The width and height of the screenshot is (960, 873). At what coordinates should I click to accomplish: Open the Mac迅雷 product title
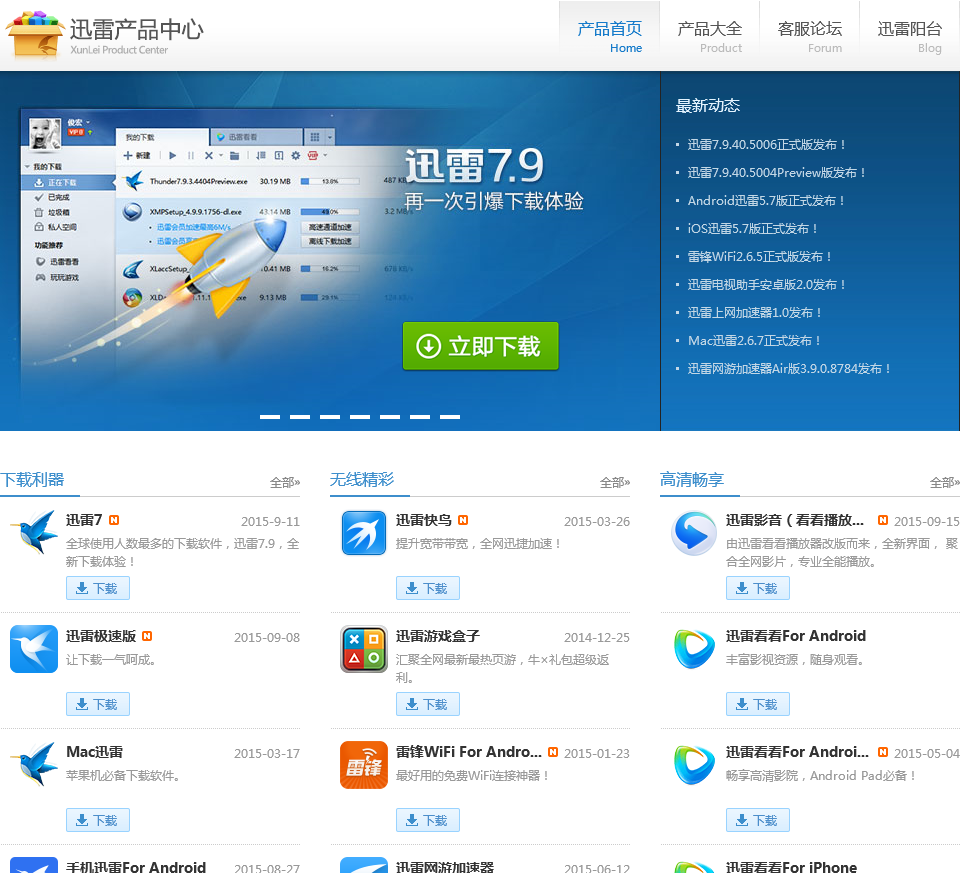click(x=94, y=752)
